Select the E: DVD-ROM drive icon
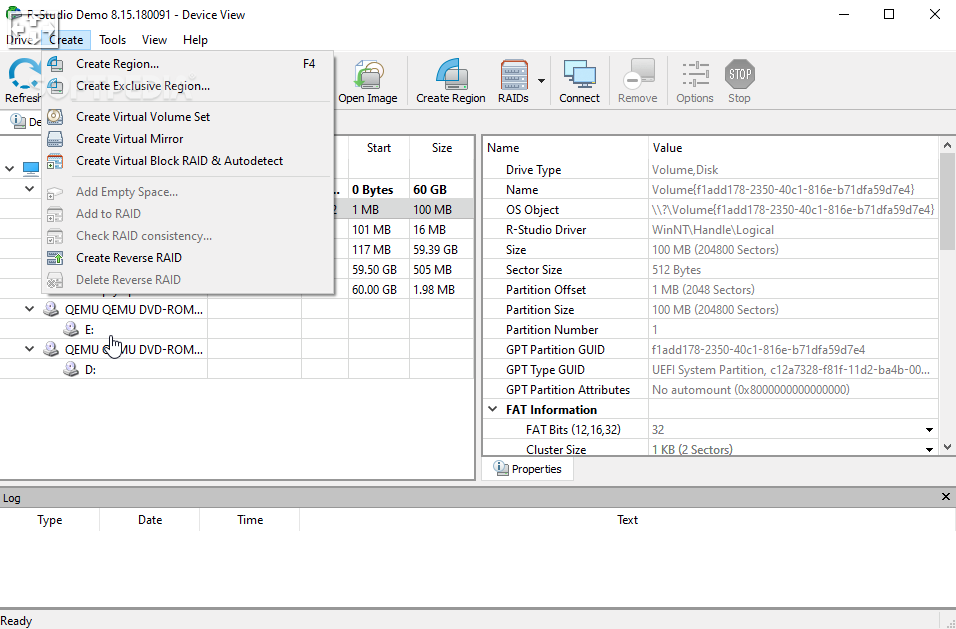The height and width of the screenshot is (629, 956). tap(71, 329)
